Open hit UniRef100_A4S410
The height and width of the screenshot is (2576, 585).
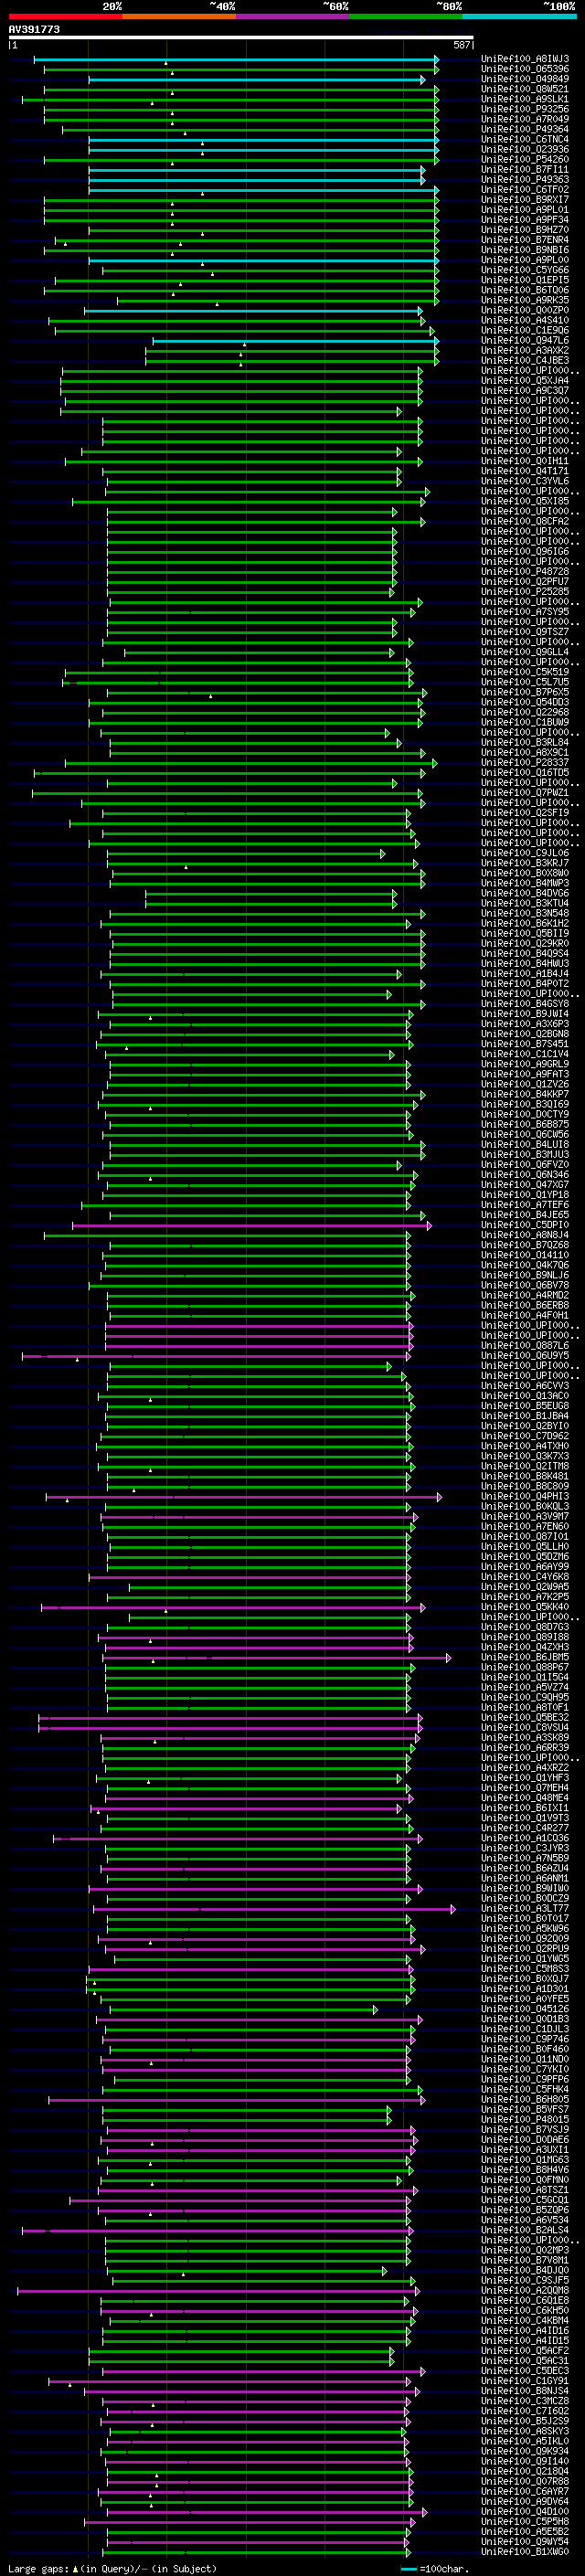pyautogui.click(x=524, y=320)
